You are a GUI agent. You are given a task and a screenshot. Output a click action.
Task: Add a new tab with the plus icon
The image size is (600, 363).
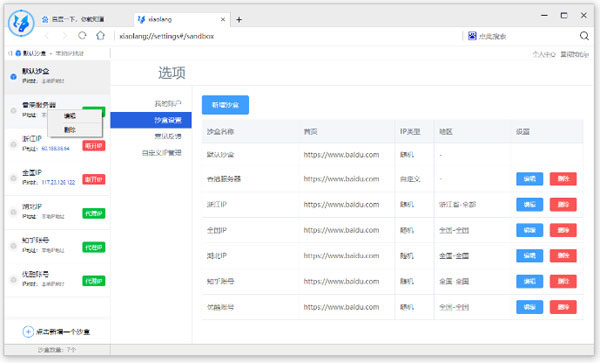coord(239,20)
